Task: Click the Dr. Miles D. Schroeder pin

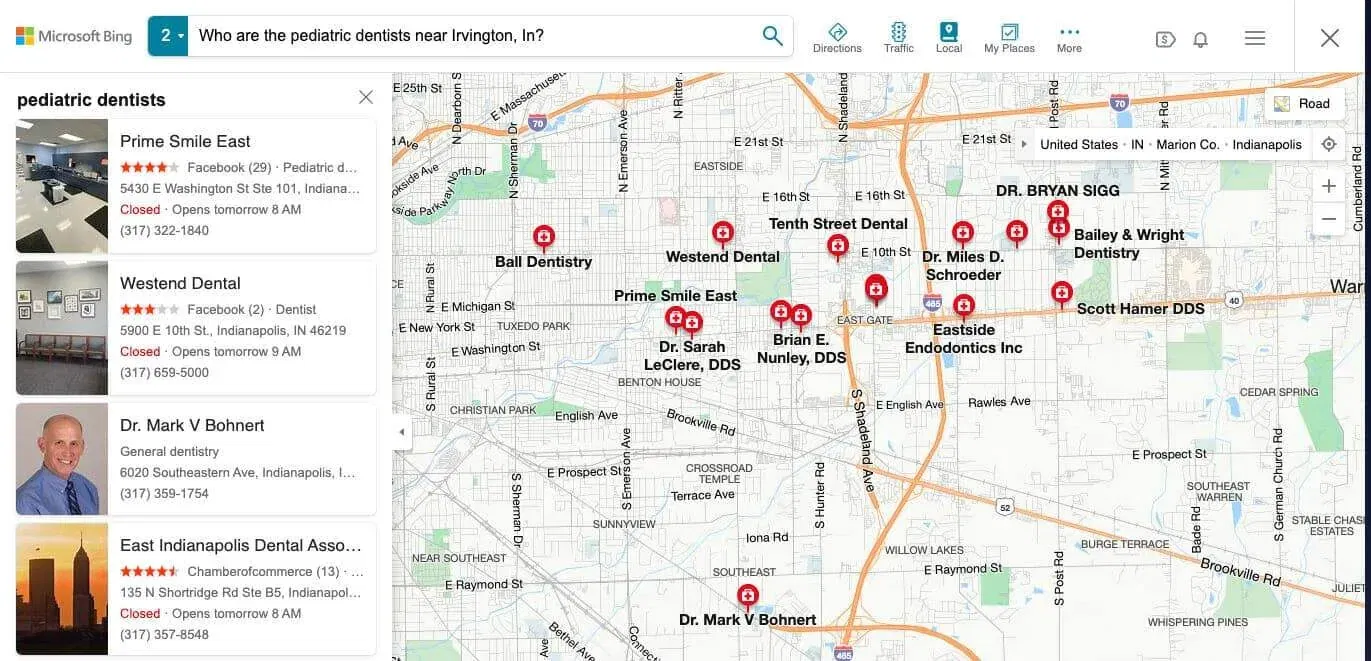Action: pos(962,235)
